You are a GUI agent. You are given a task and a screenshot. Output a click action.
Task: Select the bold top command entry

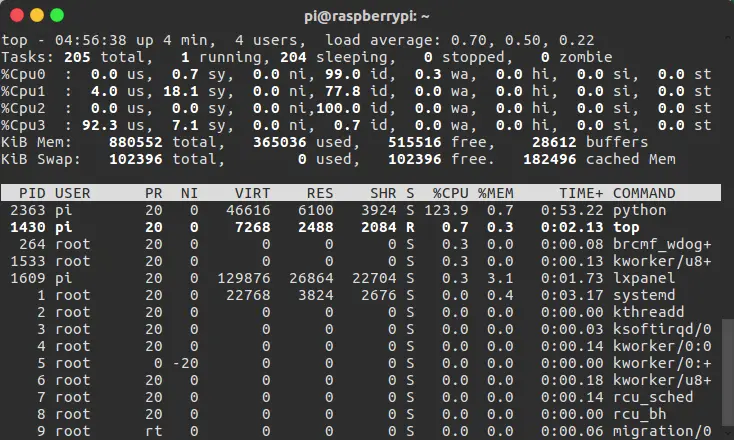626,227
